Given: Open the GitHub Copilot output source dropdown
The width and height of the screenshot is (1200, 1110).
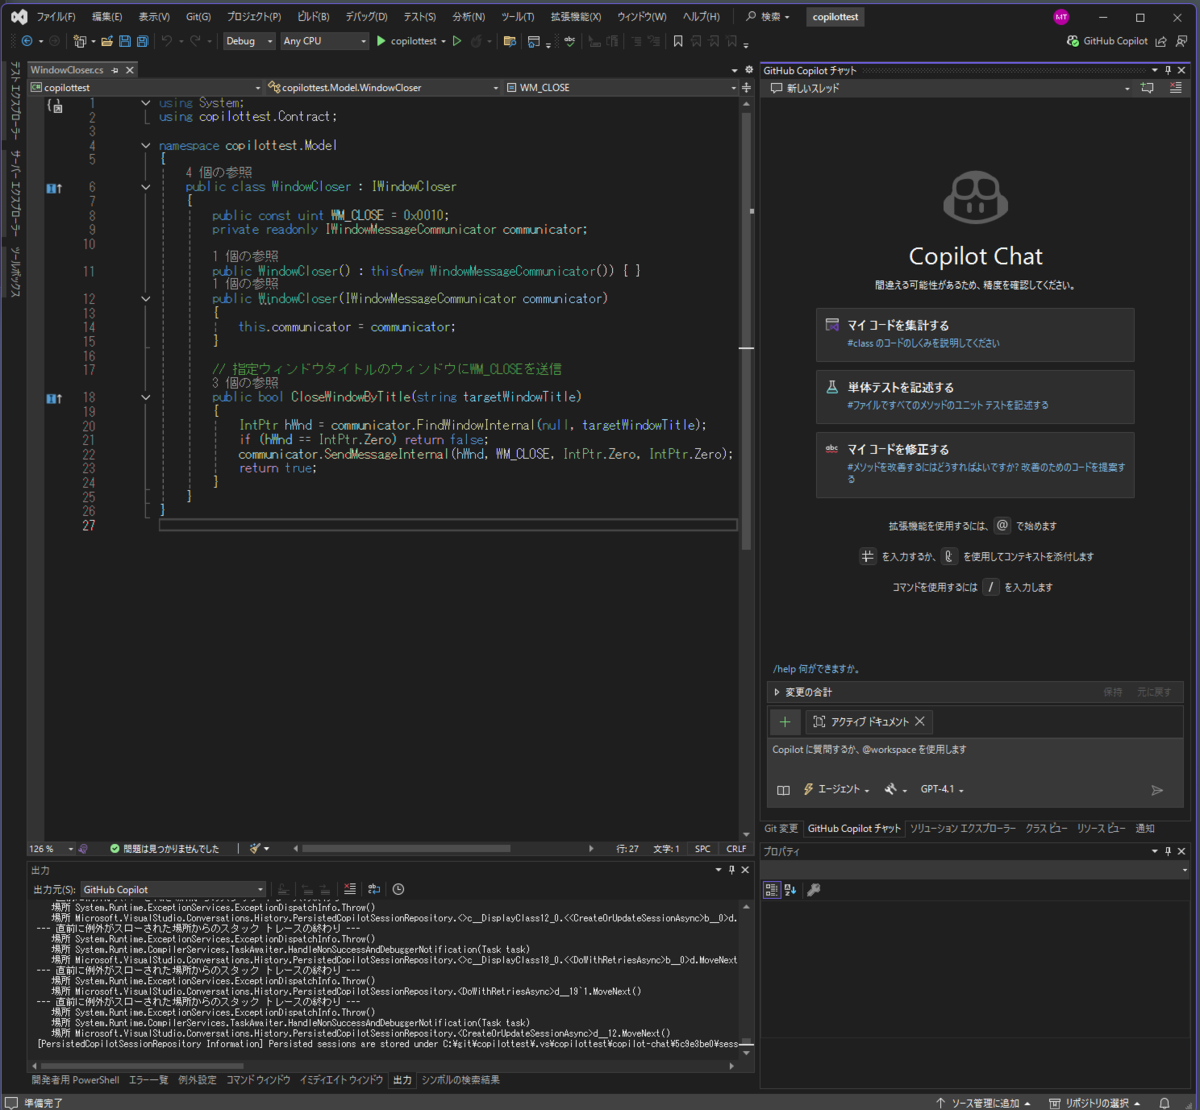Looking at the screenshot, I should tap(173, 889).
